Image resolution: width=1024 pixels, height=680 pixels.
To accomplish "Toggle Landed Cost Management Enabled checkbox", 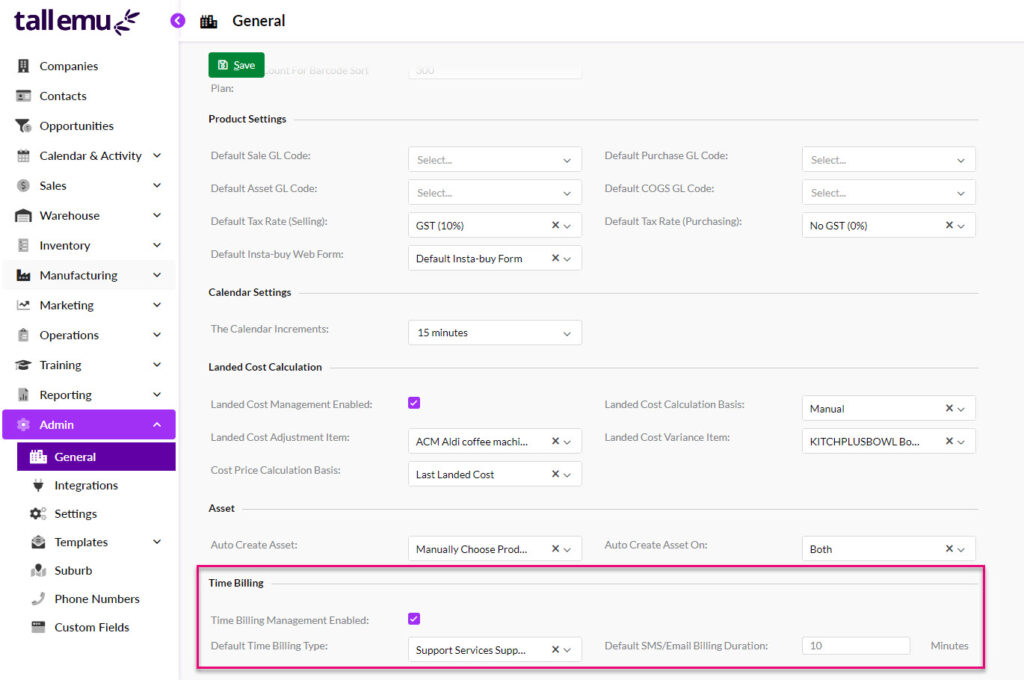I will pyautogui.click(x=414, y=403).
